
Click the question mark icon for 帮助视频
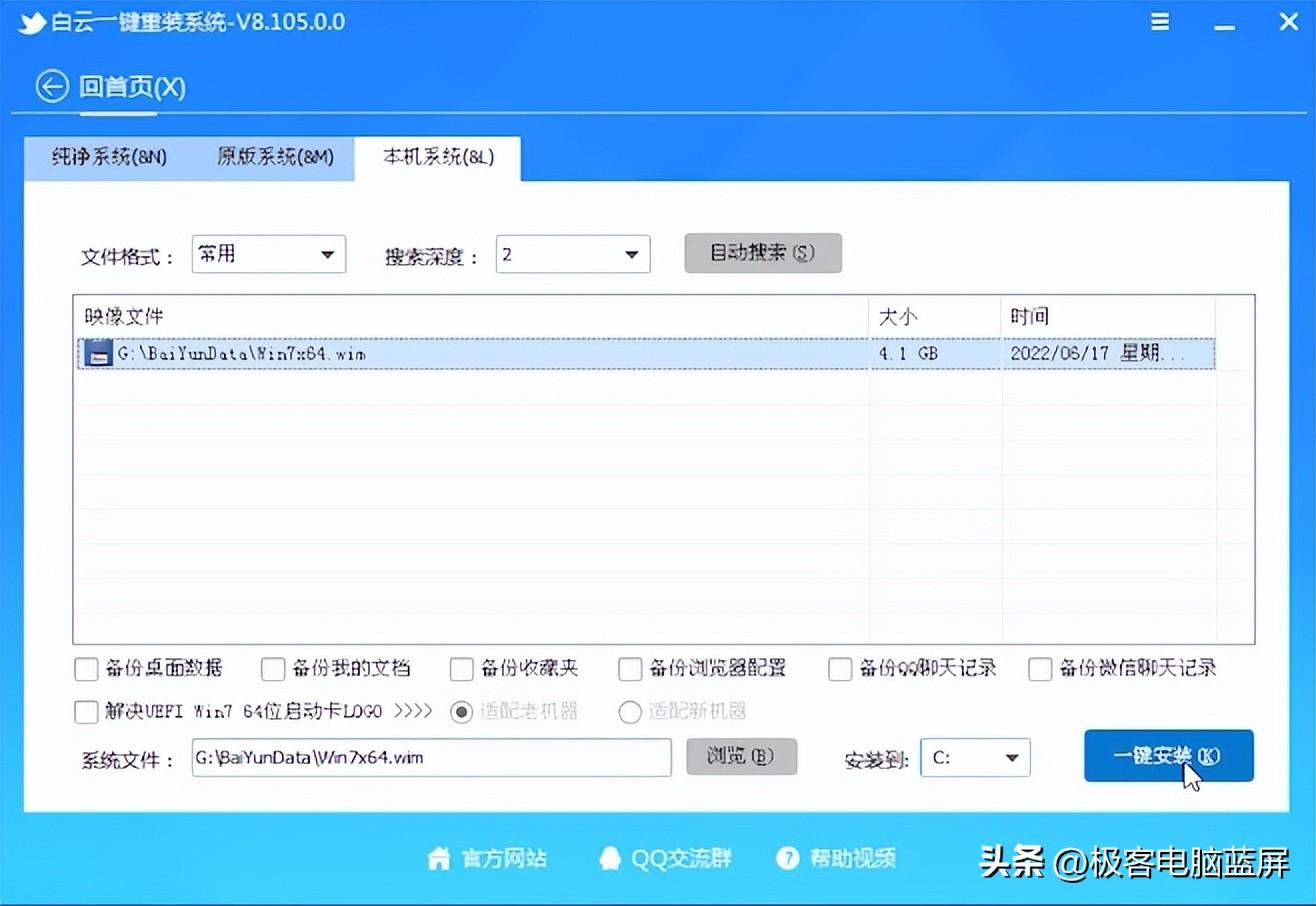pyautogui.click(x=788, y=858)
